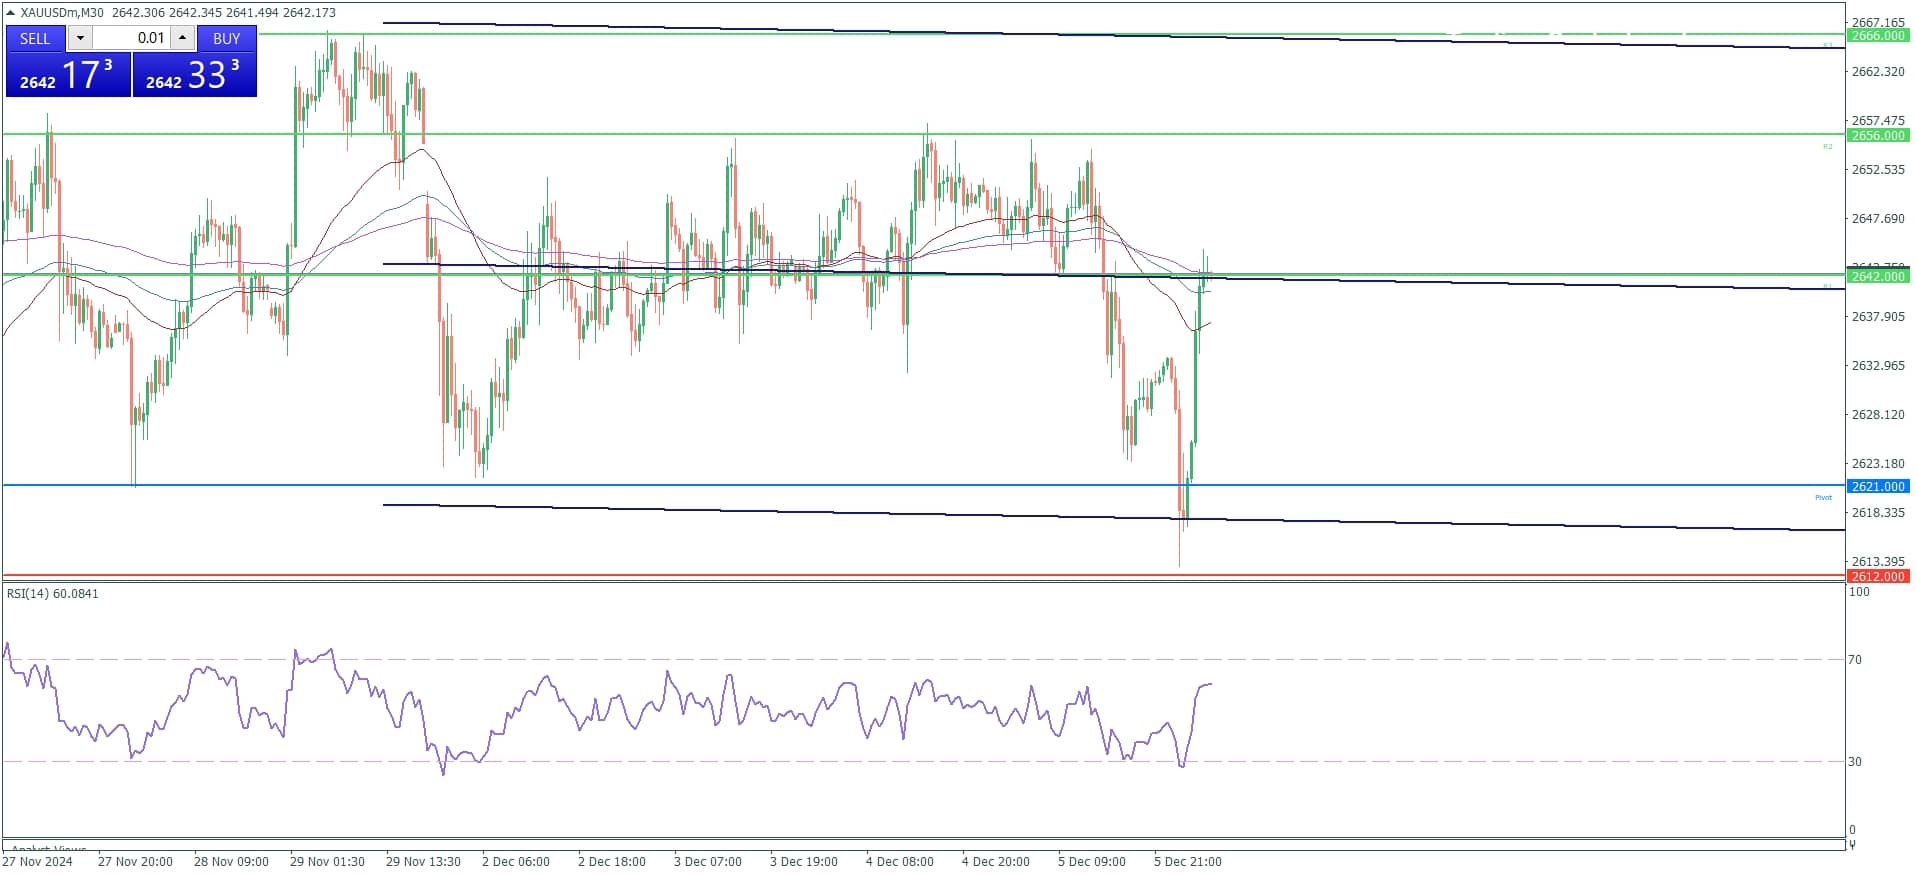1916x874 pixels.
Task: Click the 27 Nov 2024 date label
Action: [x=38, y=861]
